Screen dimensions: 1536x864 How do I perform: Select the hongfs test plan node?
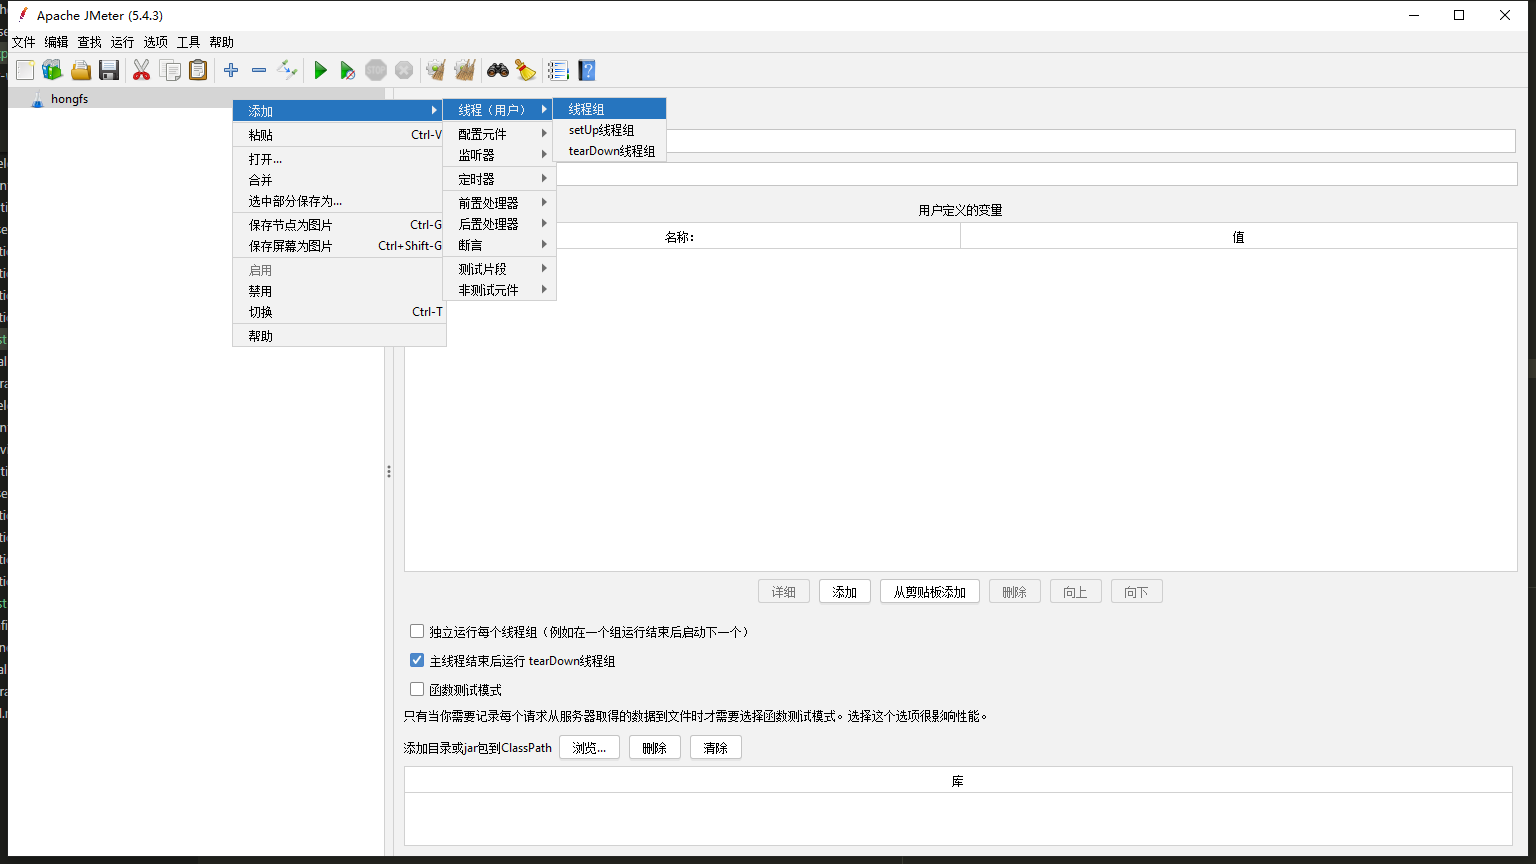click(69, 99)
